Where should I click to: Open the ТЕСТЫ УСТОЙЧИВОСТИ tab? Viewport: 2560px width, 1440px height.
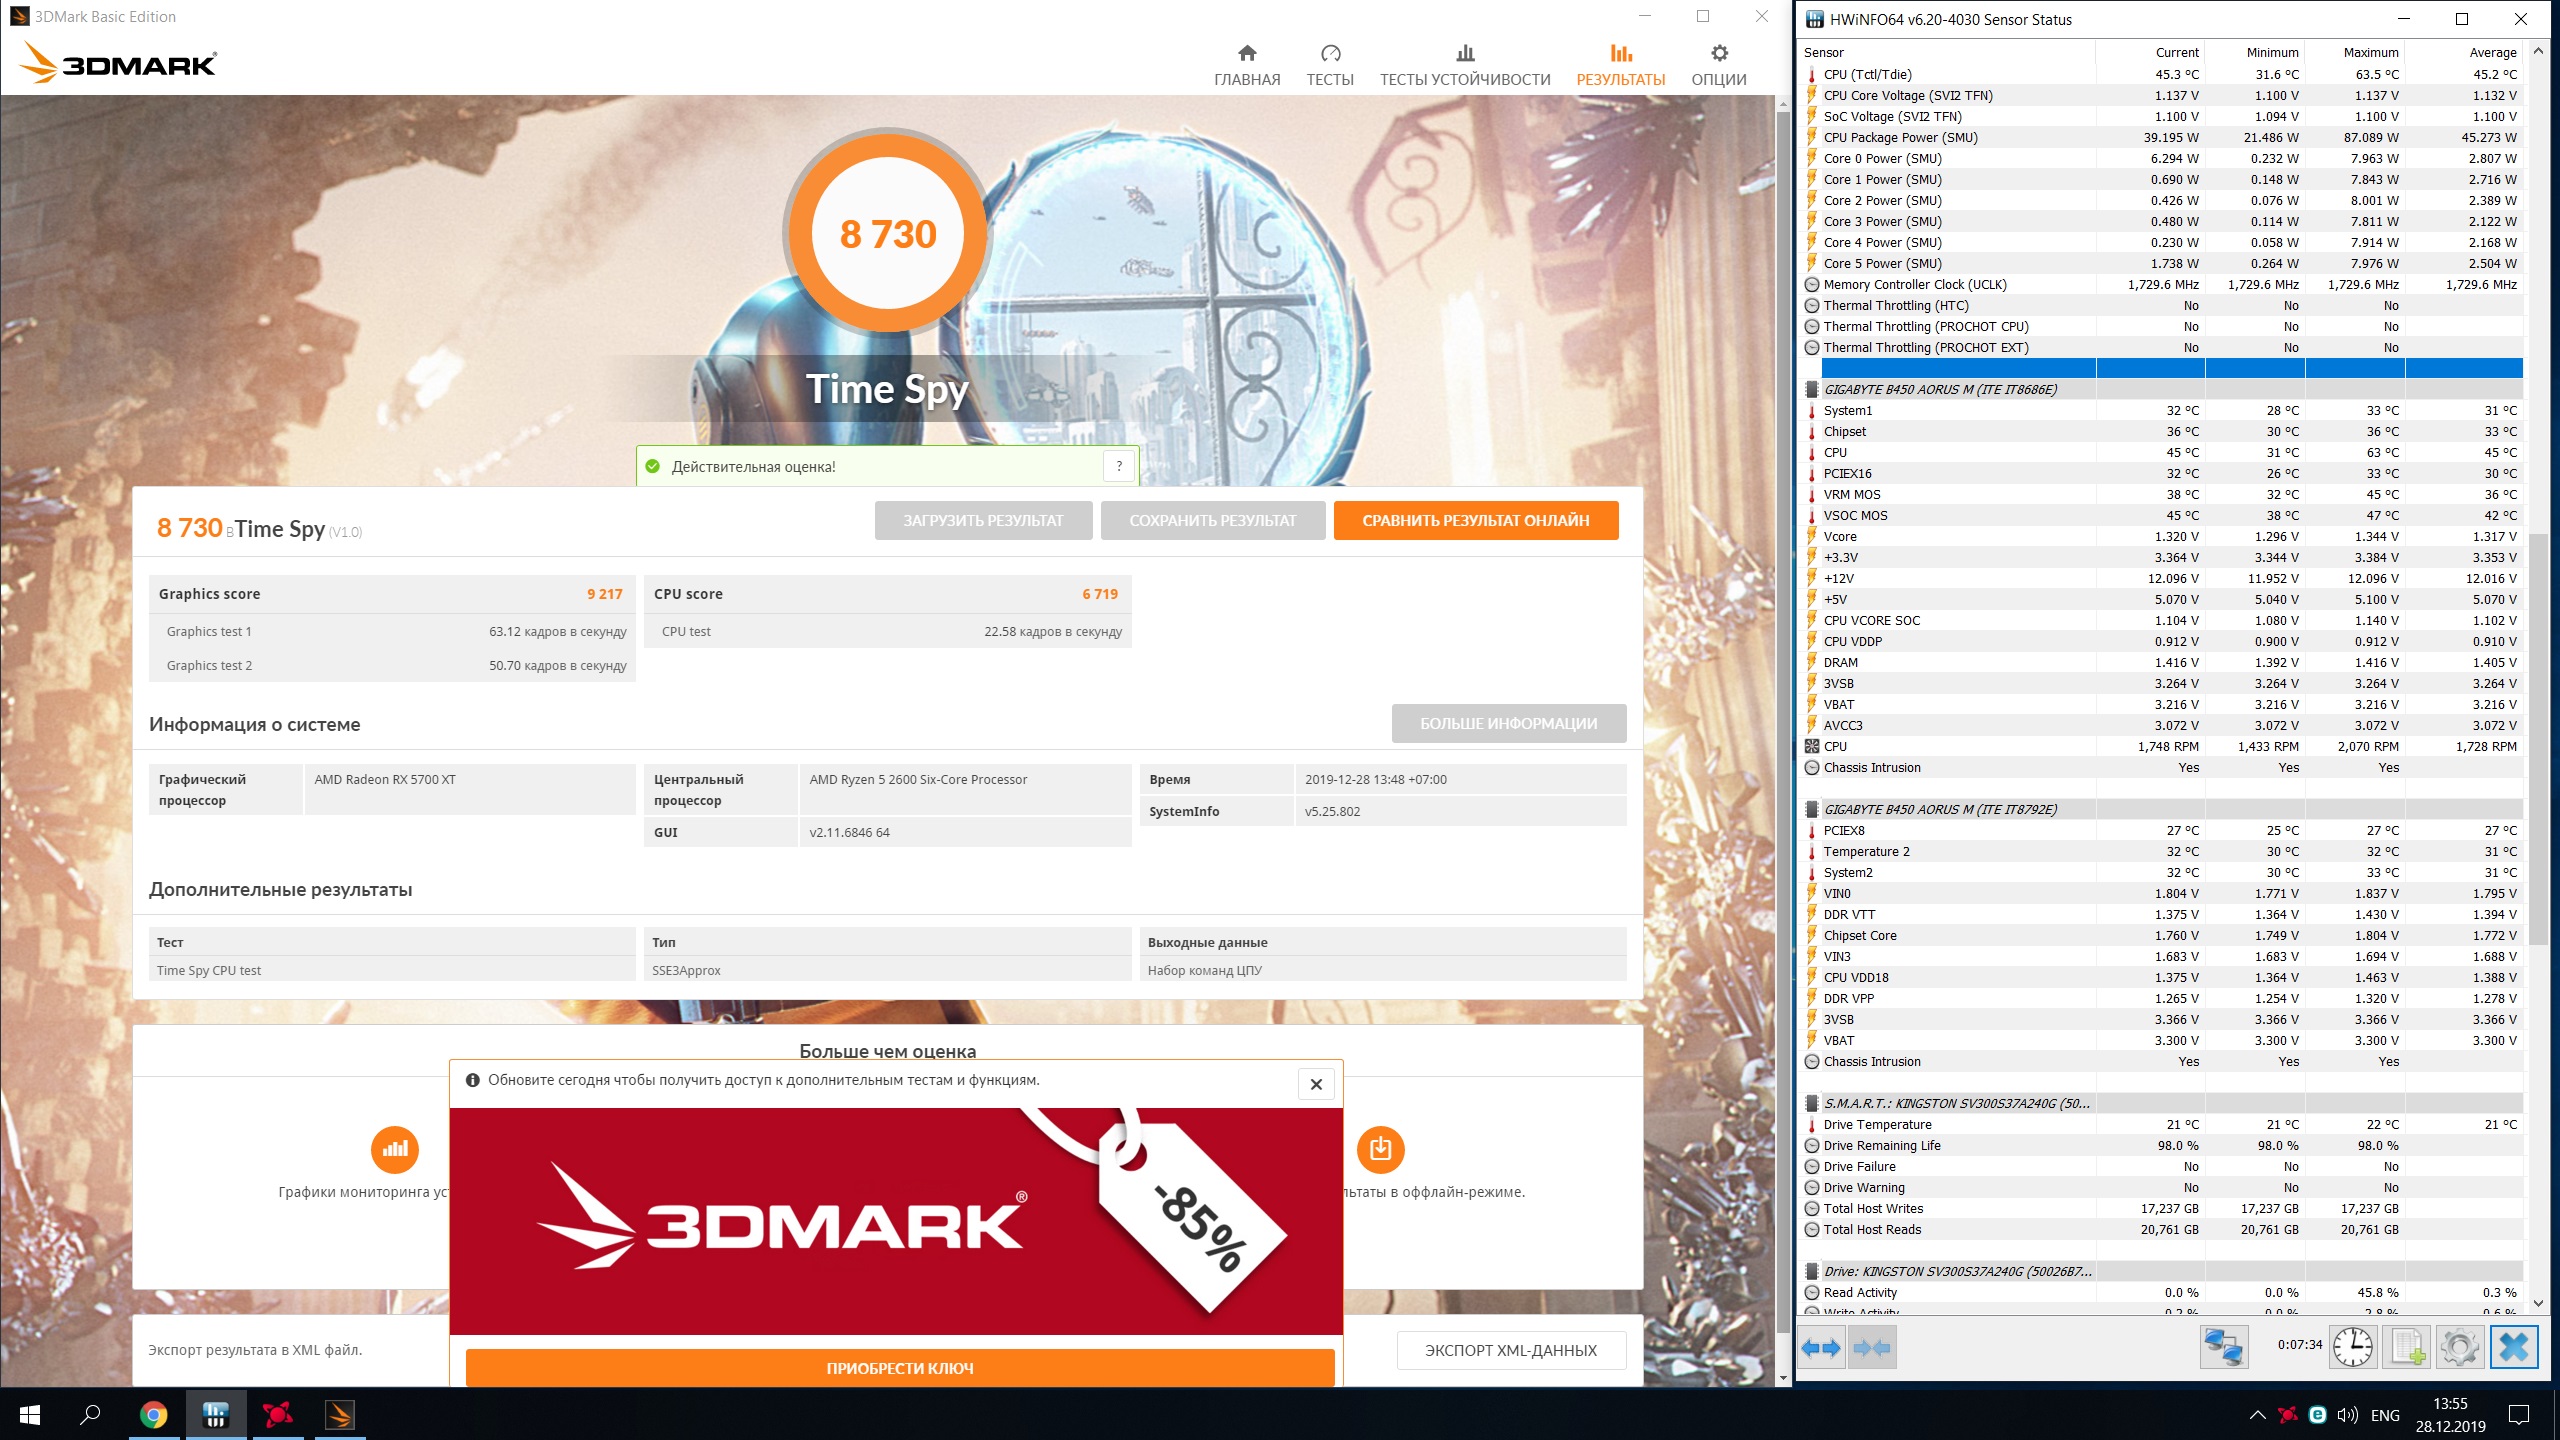click(x=1465, y=65)
